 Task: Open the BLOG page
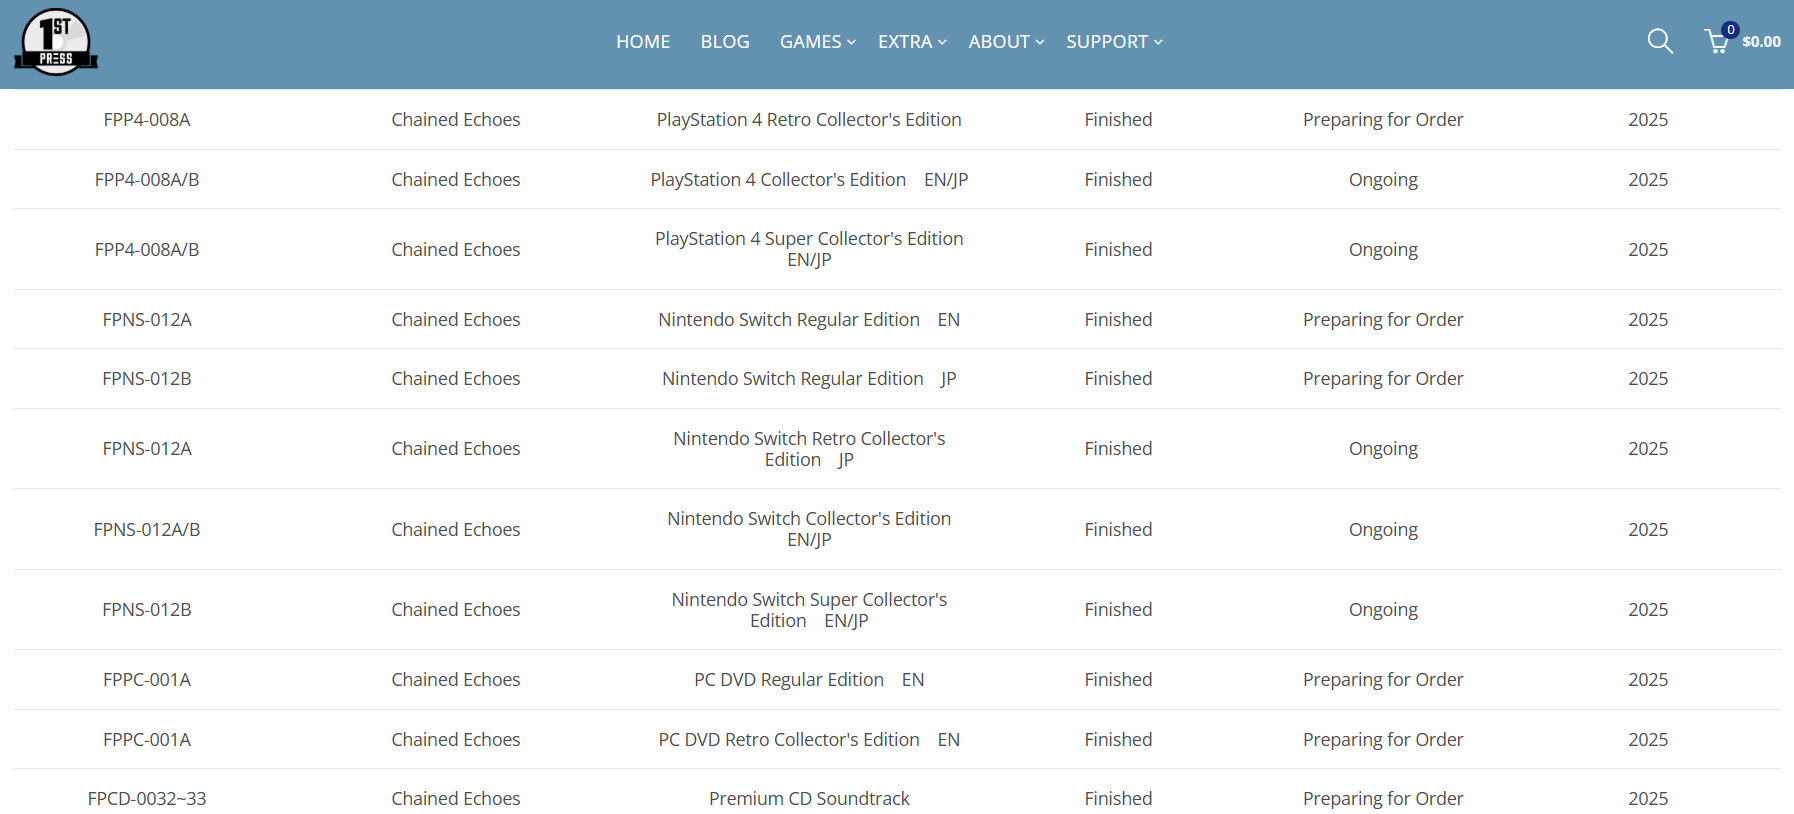(x=725, y=42)
